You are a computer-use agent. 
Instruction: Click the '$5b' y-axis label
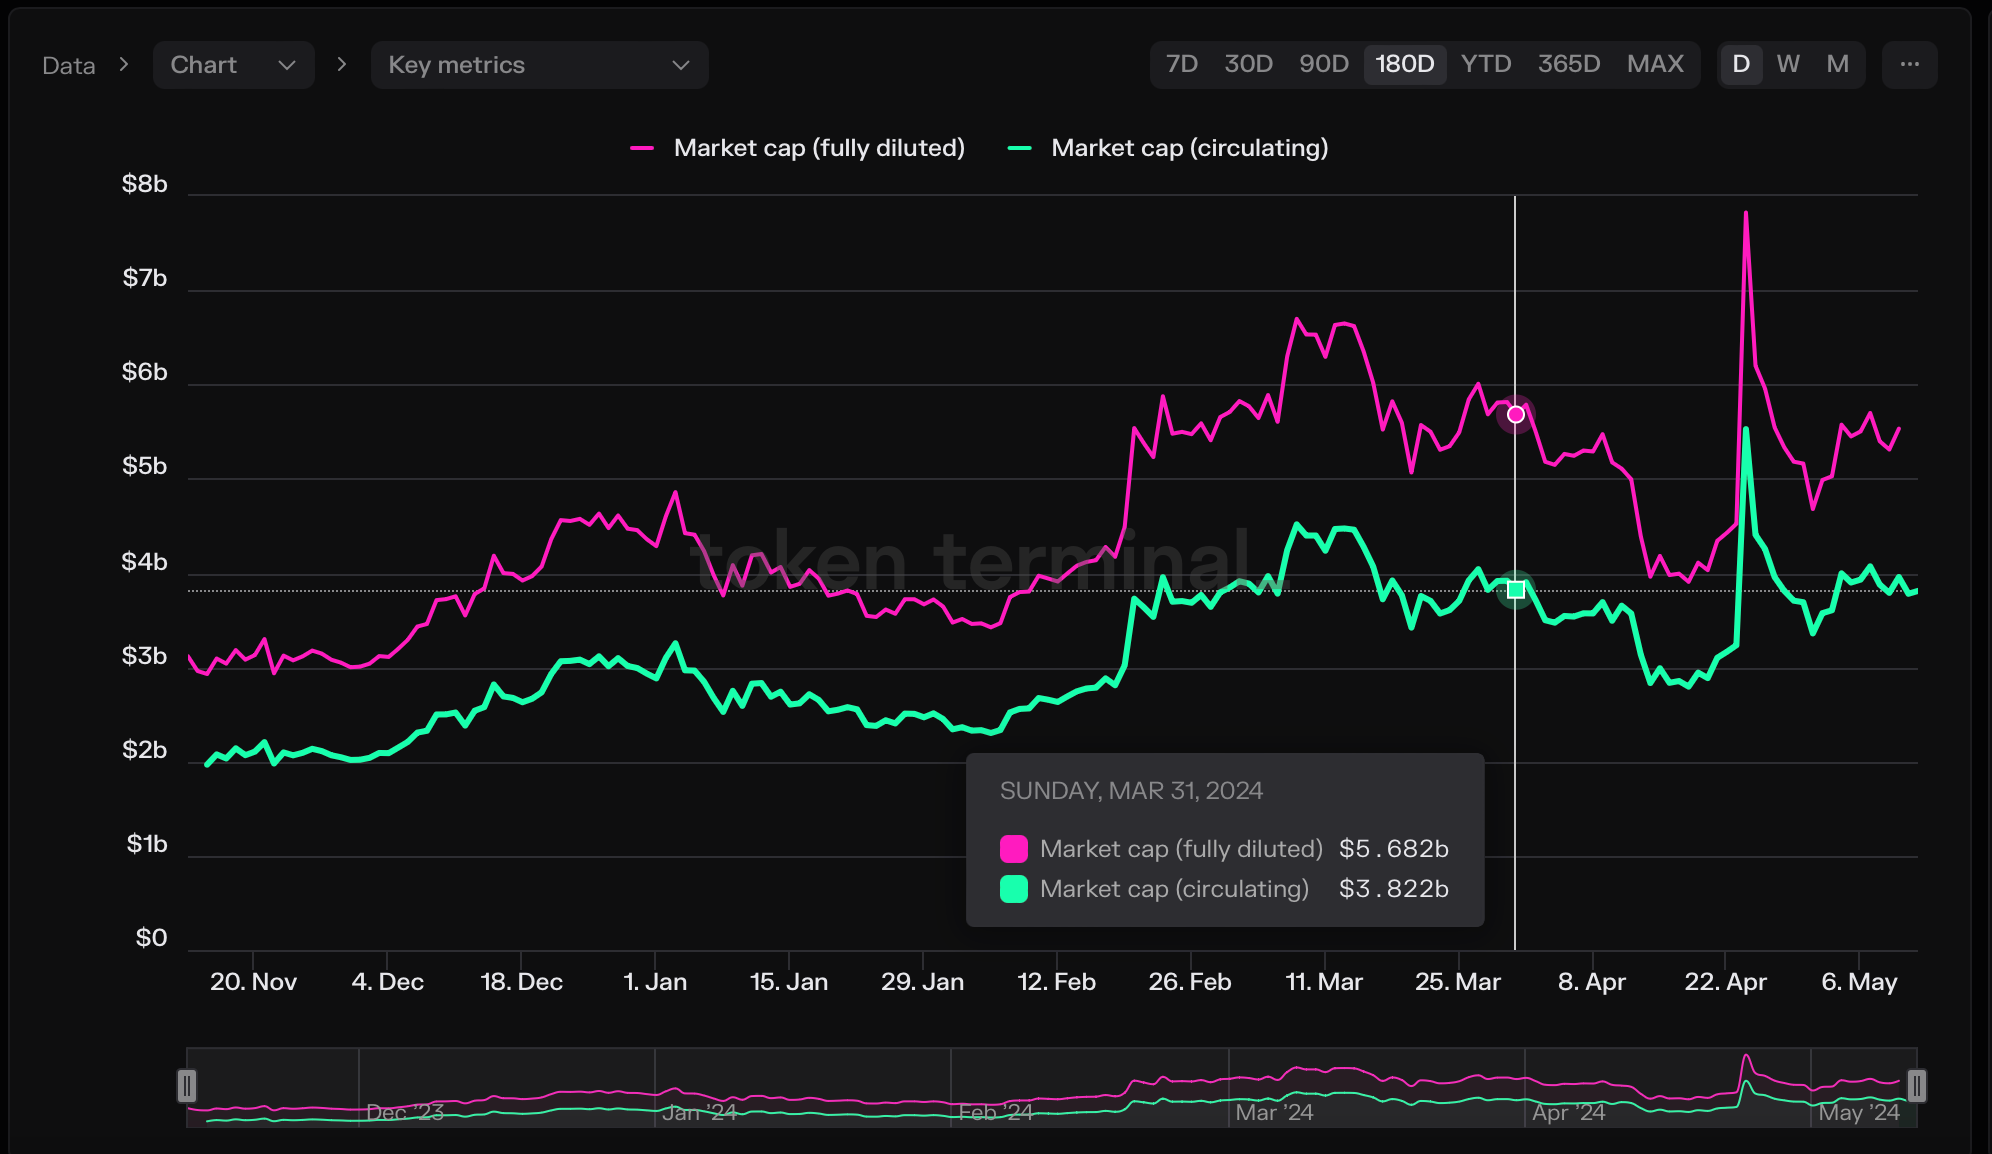pyautogui.click(x=145, y=466)
